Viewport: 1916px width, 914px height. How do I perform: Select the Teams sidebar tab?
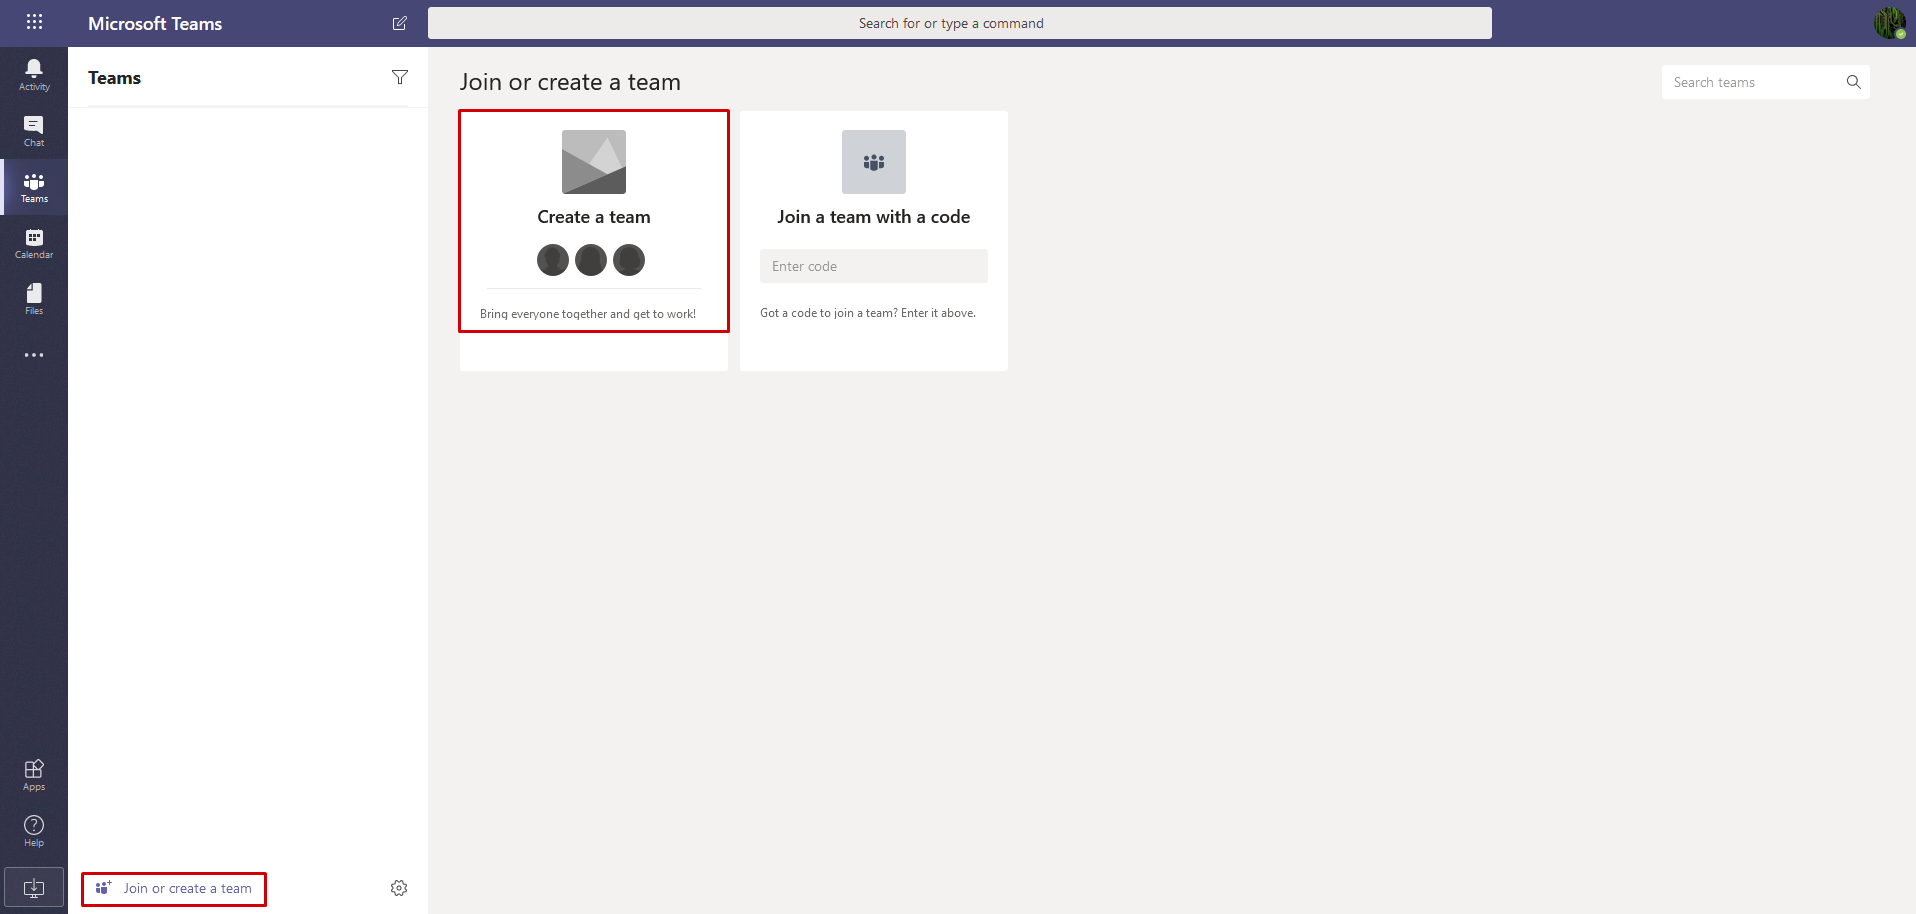coord(34,187)
